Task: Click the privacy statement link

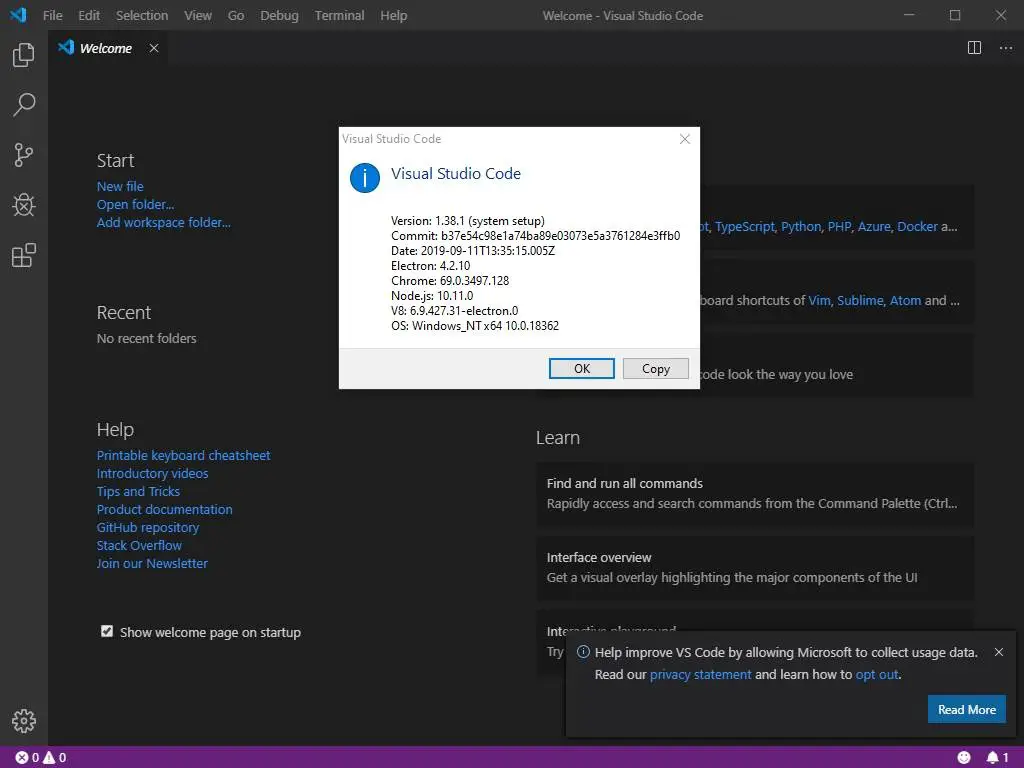Action: [700, 674]
